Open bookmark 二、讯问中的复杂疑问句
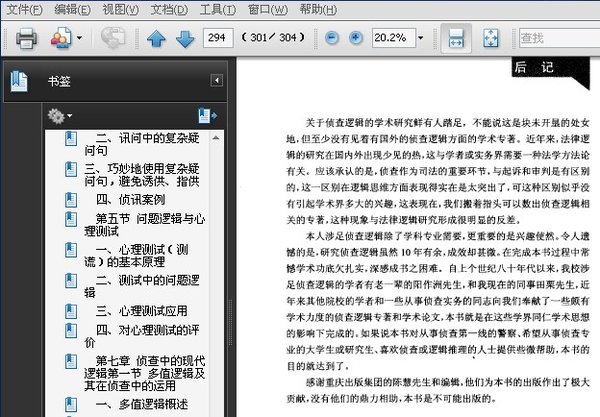This screenshot has width=600, height=417. pyautogui.click(x=142, y=144)
